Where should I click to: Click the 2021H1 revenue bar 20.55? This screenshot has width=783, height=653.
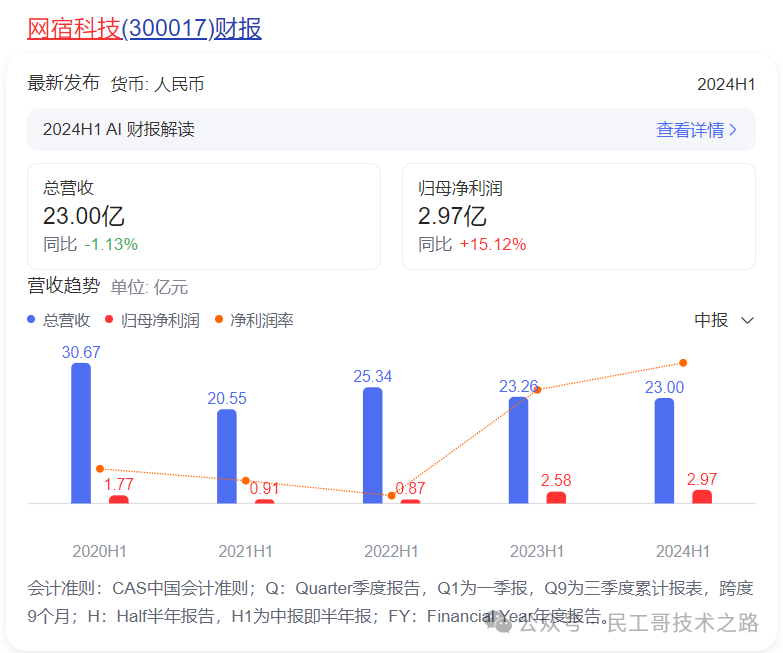227,456
